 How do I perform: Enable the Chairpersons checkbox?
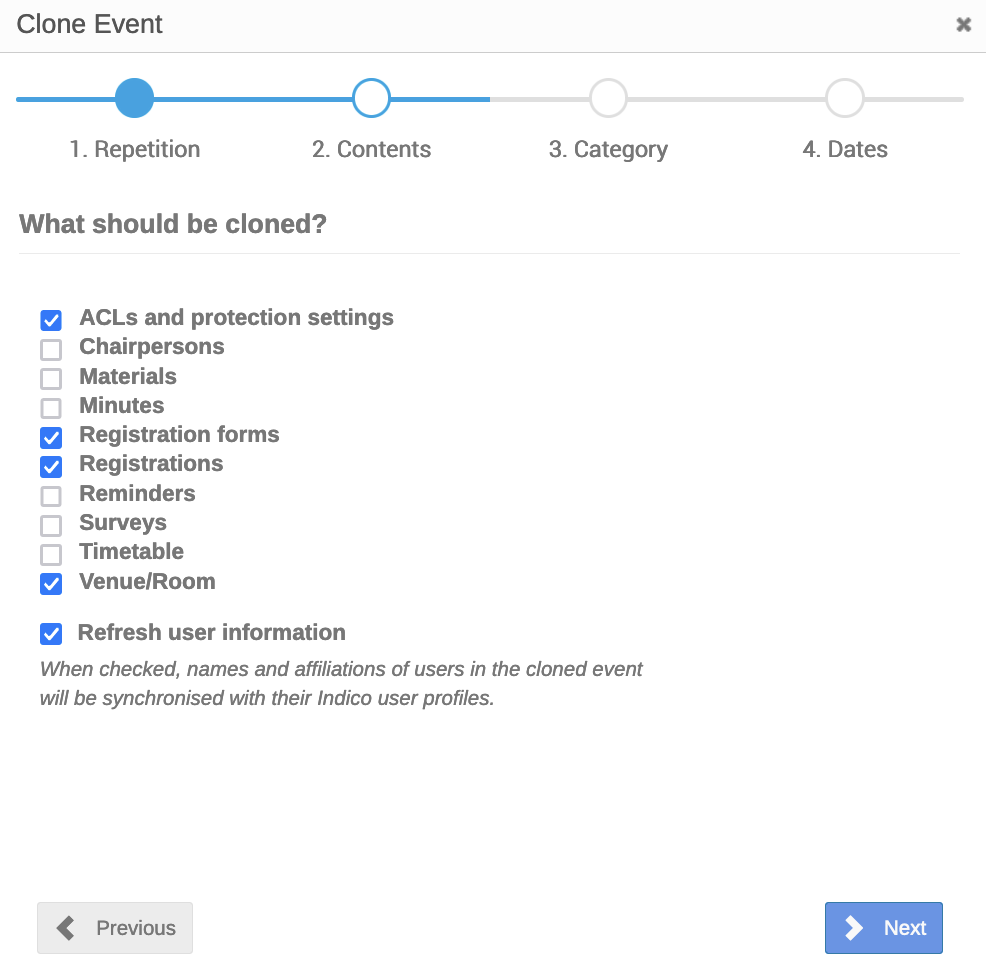(51, 349)
